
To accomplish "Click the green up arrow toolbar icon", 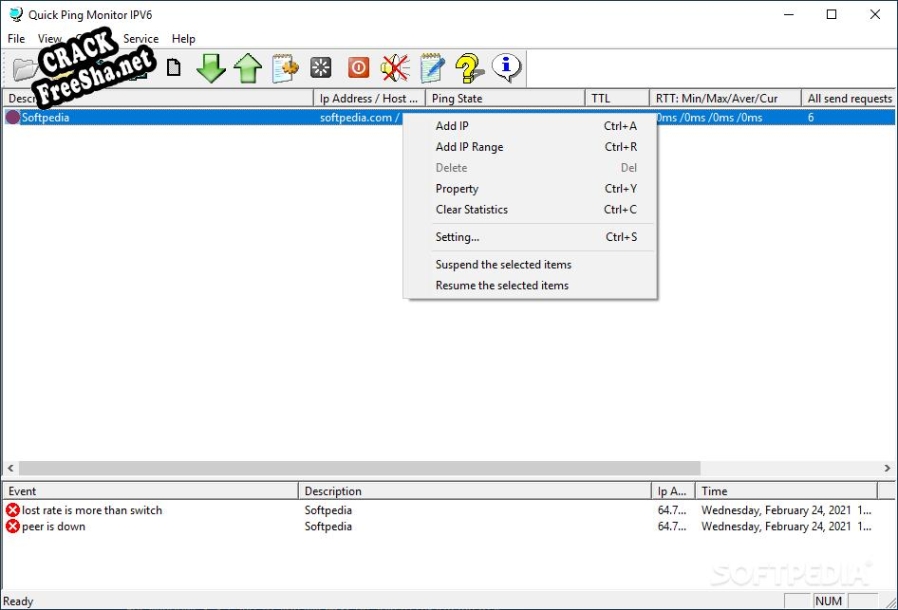I will coord(247,68).
